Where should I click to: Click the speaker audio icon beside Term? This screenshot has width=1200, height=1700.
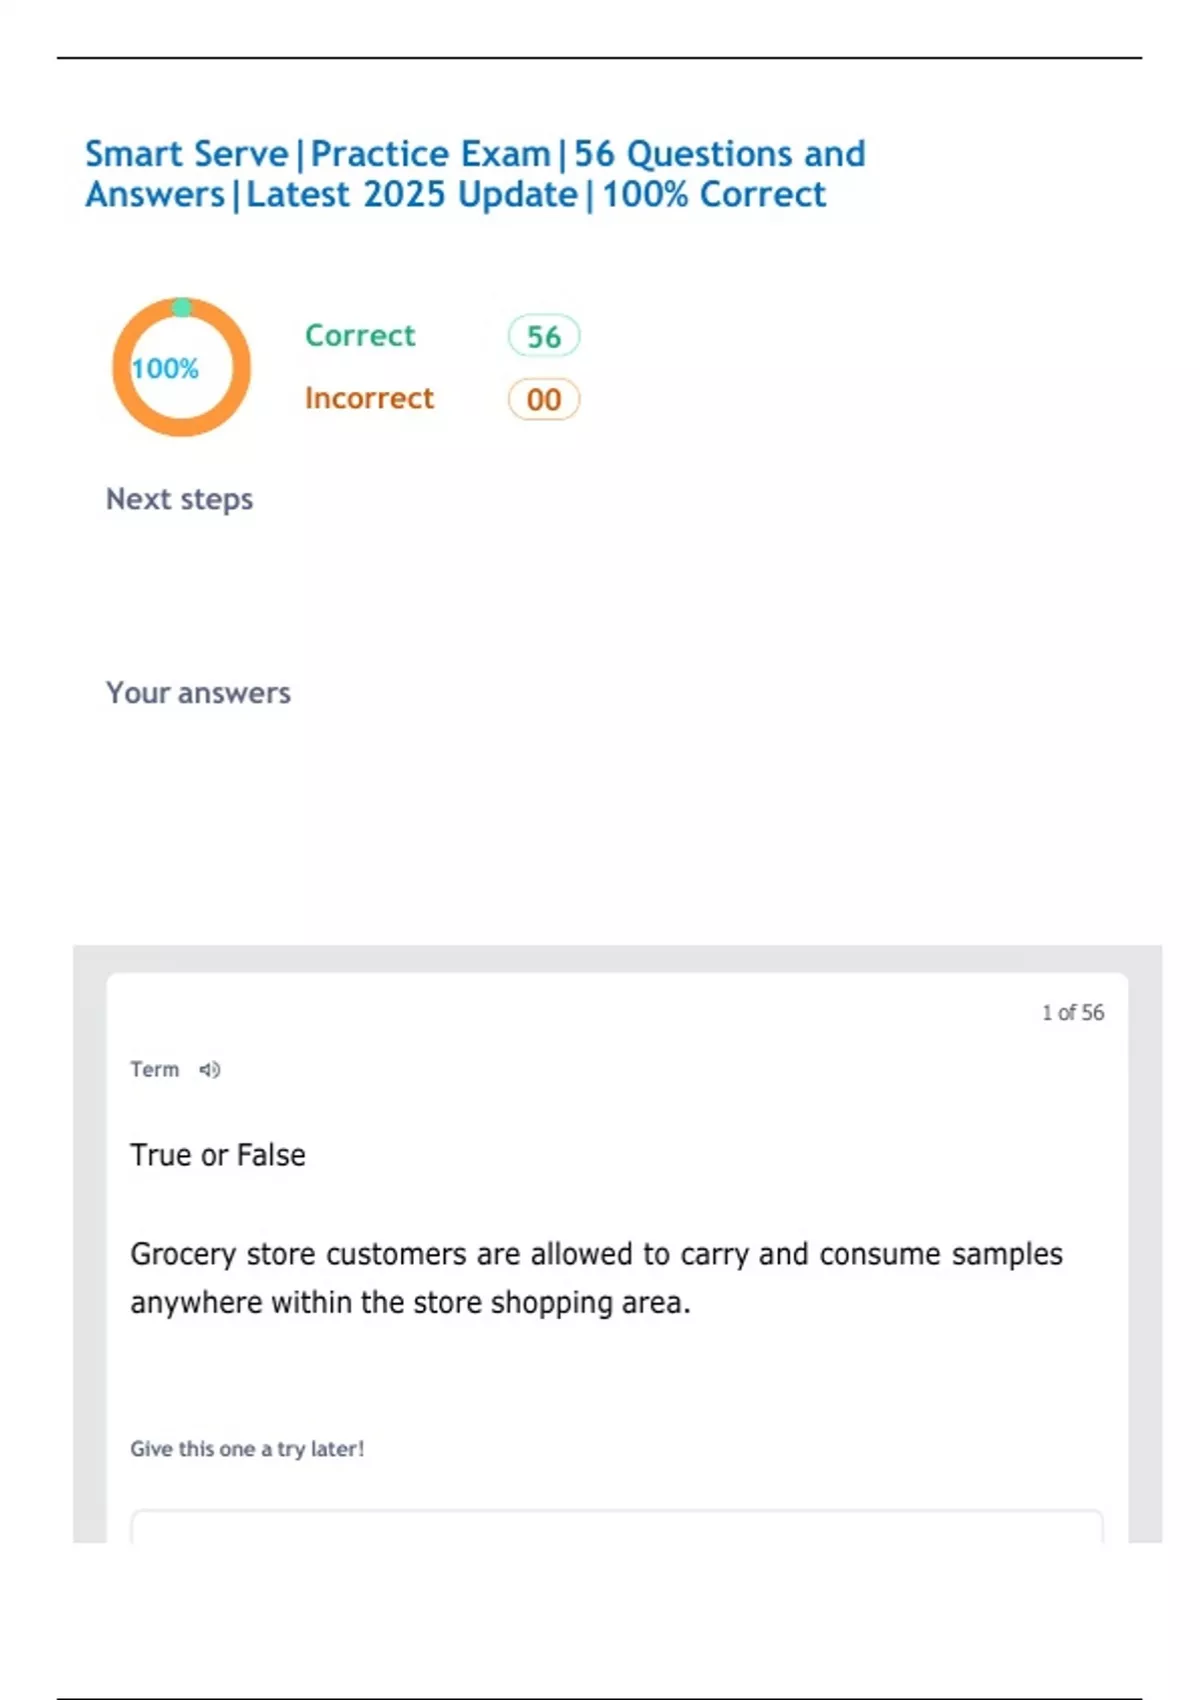click(x=209, y=1070)
